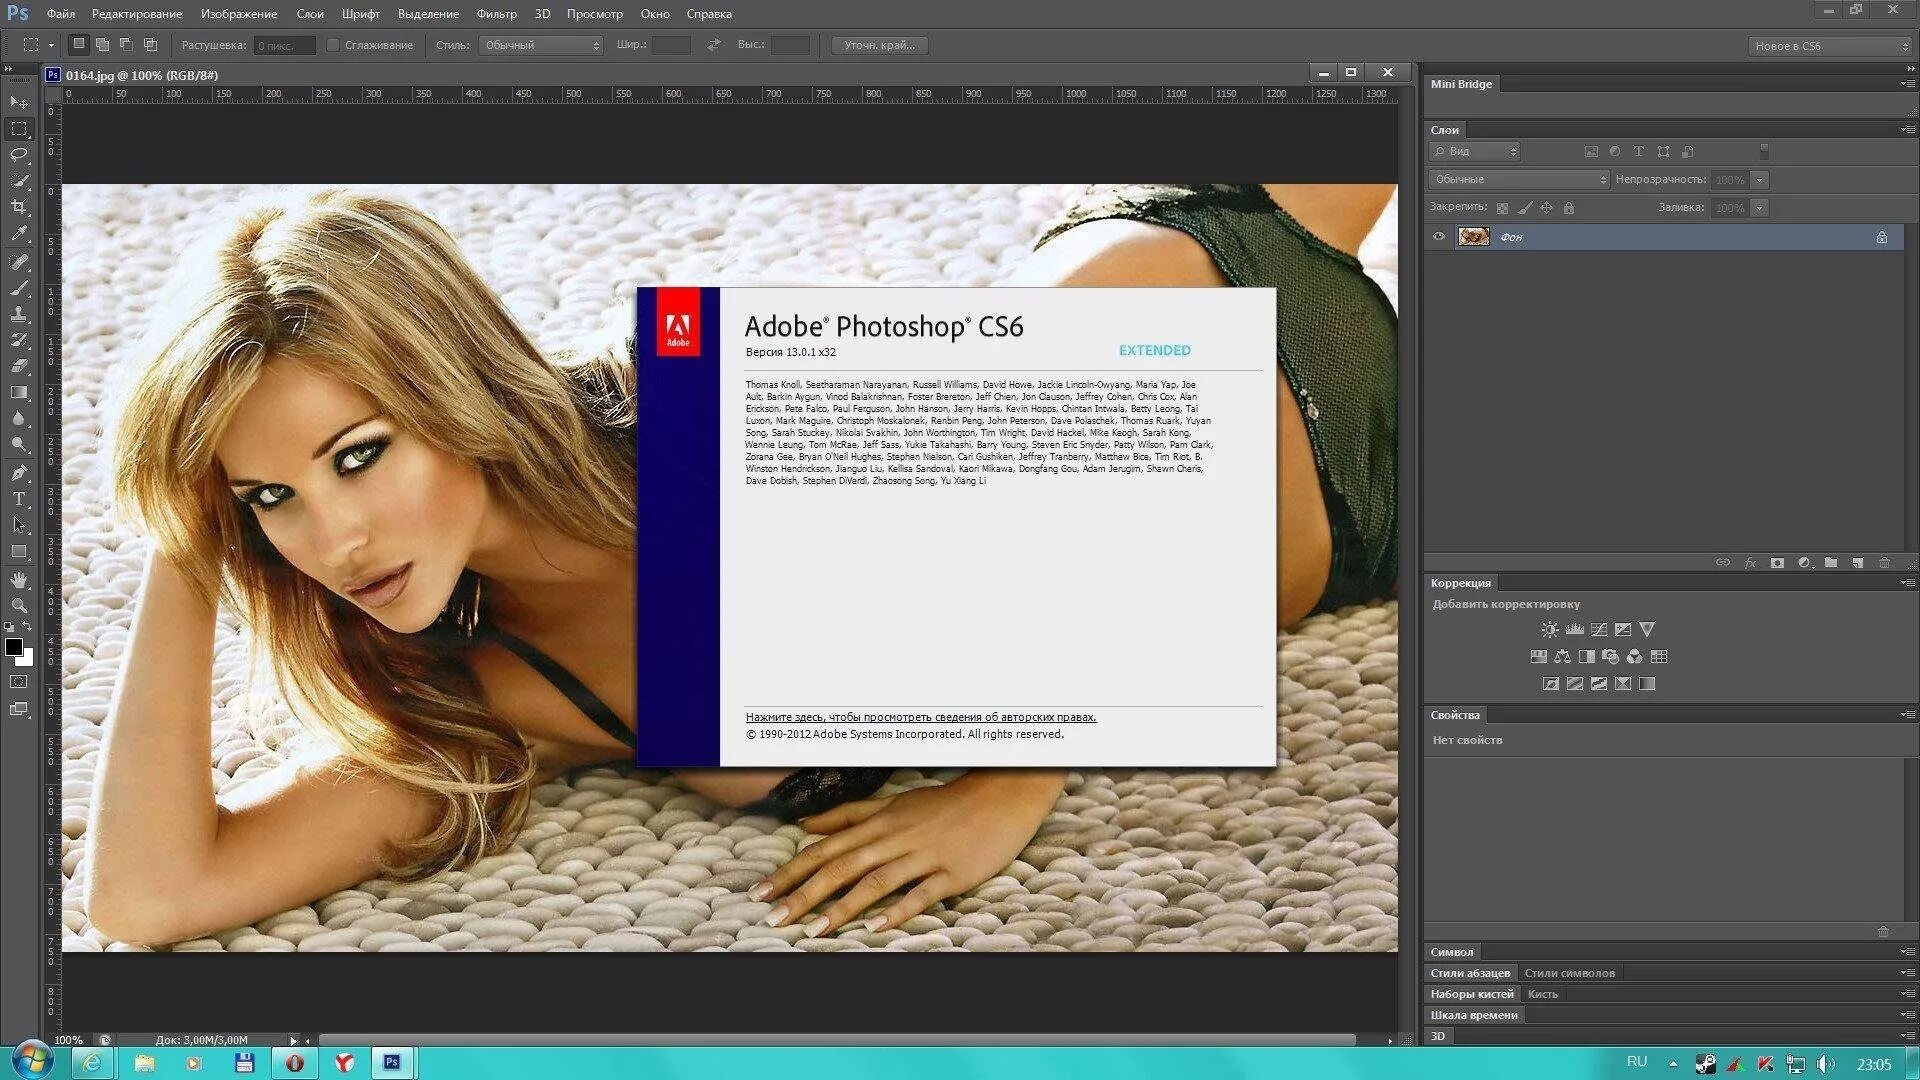Click the foreground color swatch
This screenshot has height=1080, width=1920.
pyautogui.click(x=14, y=648)
